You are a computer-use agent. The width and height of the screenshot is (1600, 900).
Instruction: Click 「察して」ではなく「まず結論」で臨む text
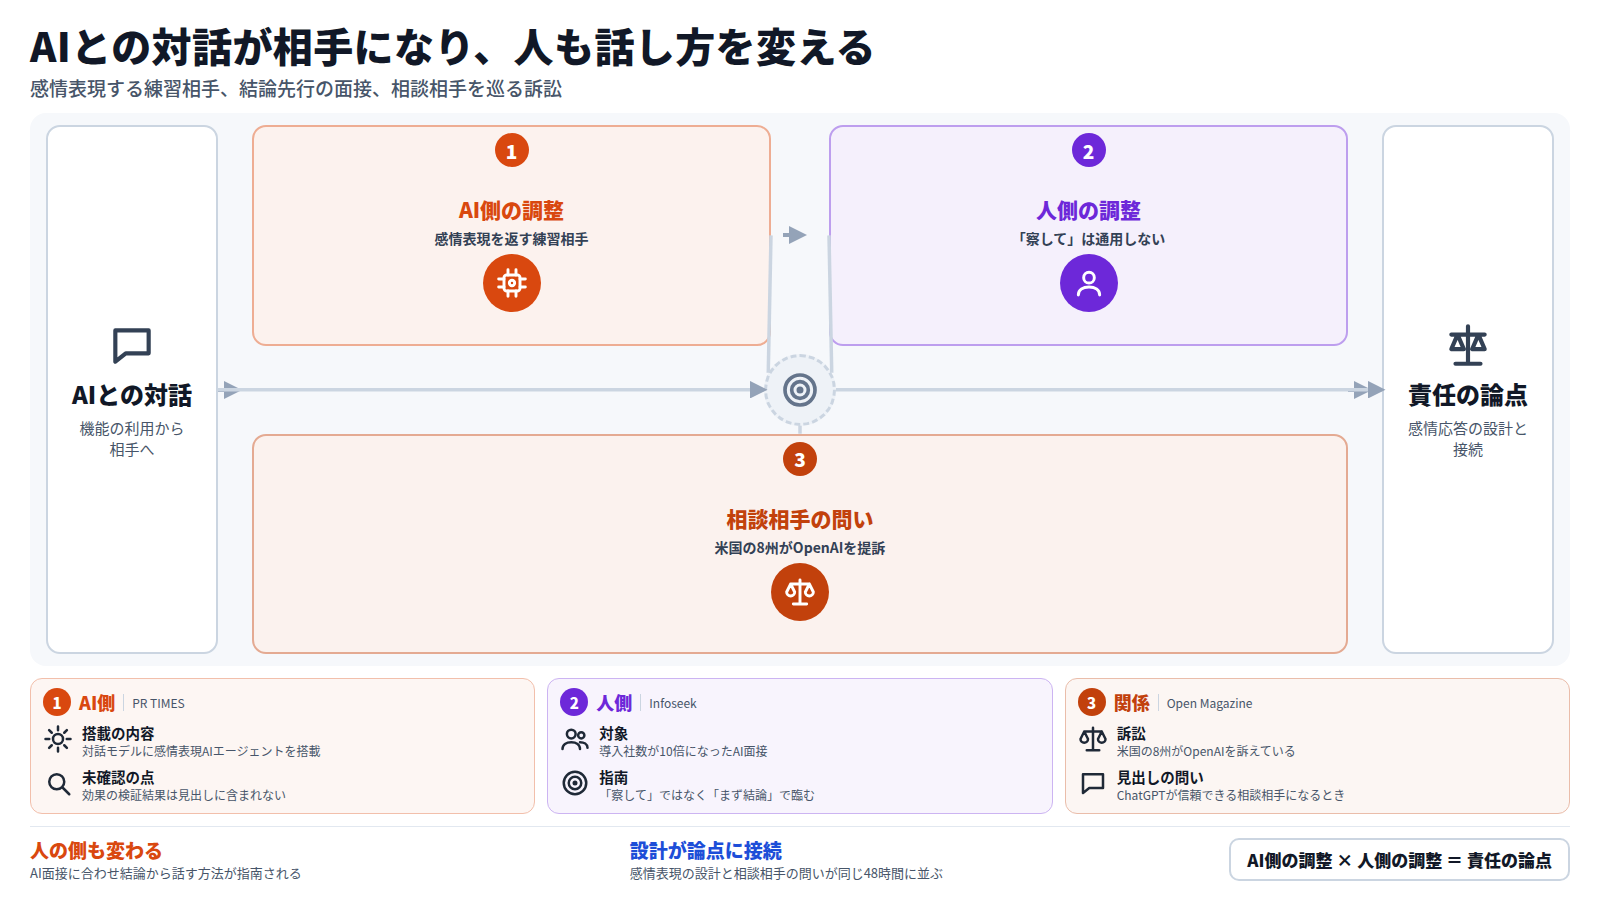click(707, 796)
